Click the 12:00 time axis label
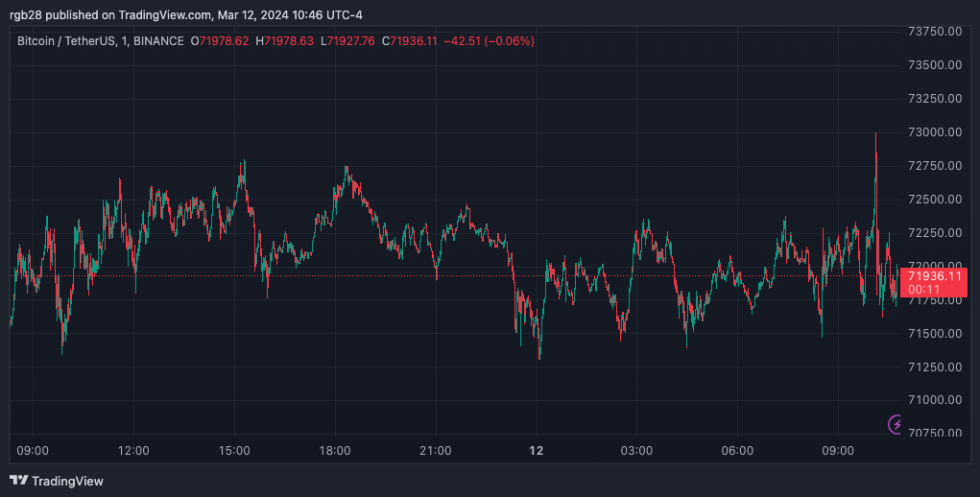This screenshot has height=497, width=980. click(x=133, y=451)
